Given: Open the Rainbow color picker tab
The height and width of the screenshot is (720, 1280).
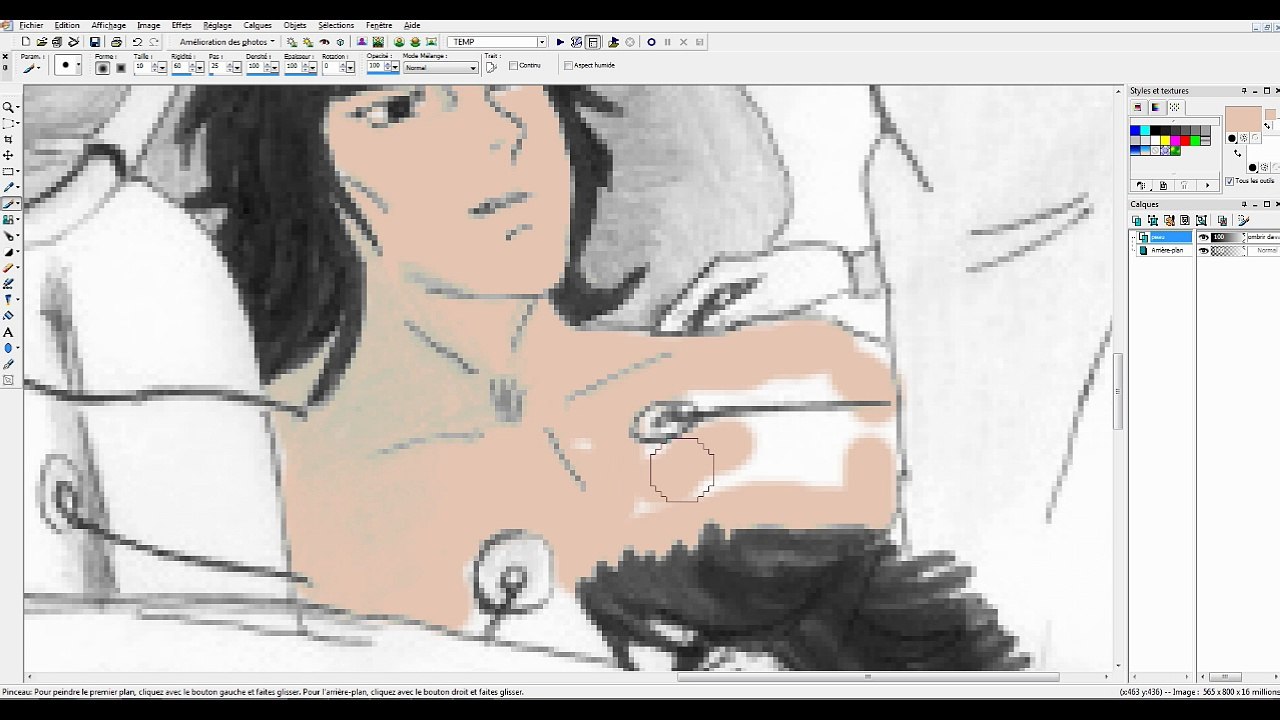Looking at the screenshot, I should (1156, 107).
